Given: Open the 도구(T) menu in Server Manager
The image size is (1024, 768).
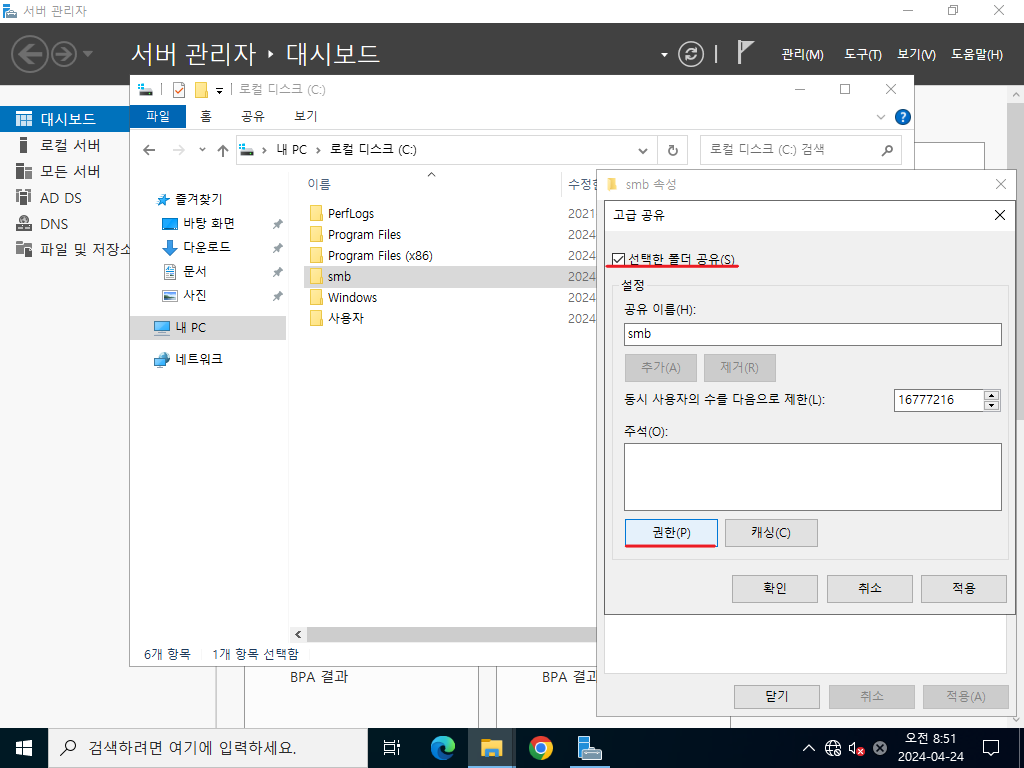Looking at the screenshot, I should [x=863, y=55].
